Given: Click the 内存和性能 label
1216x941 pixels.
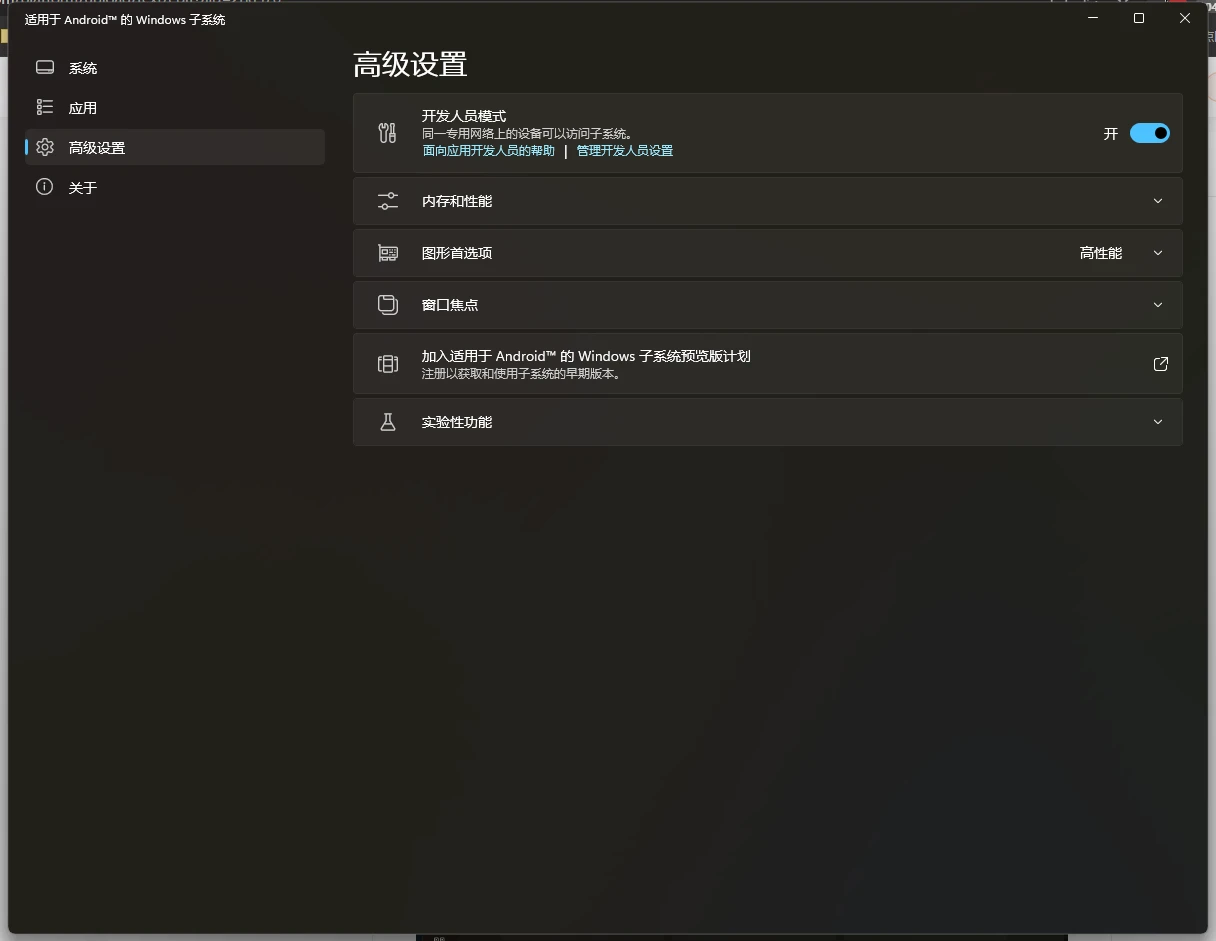Looking at the screenshot, I should (457, 201).
